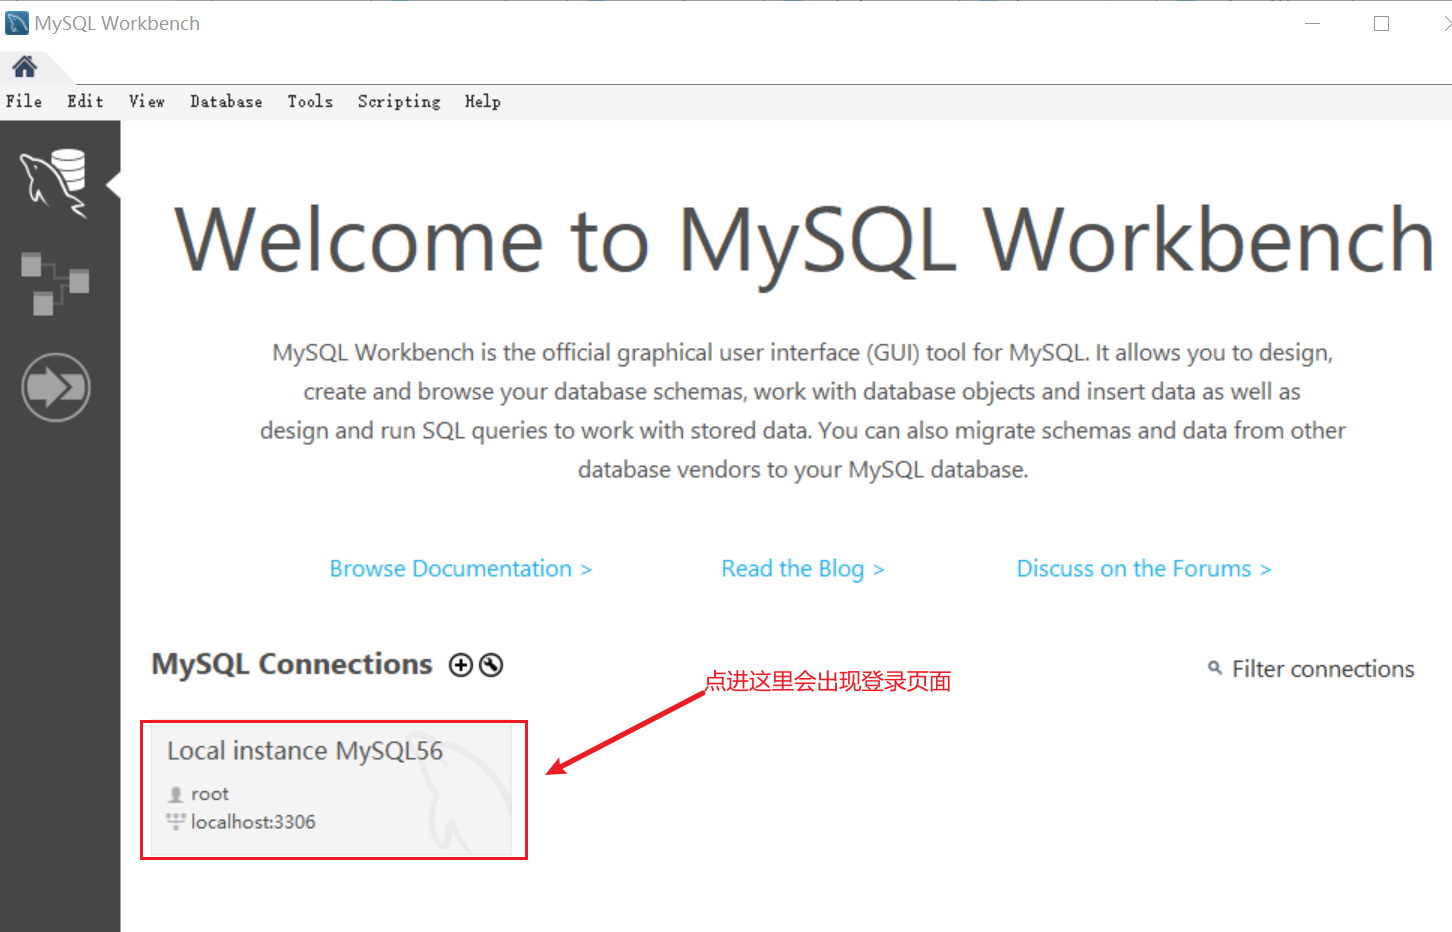This screenshot has height=932, width=1452.
Task: Open the Edit menu
Action: [85, 101]
